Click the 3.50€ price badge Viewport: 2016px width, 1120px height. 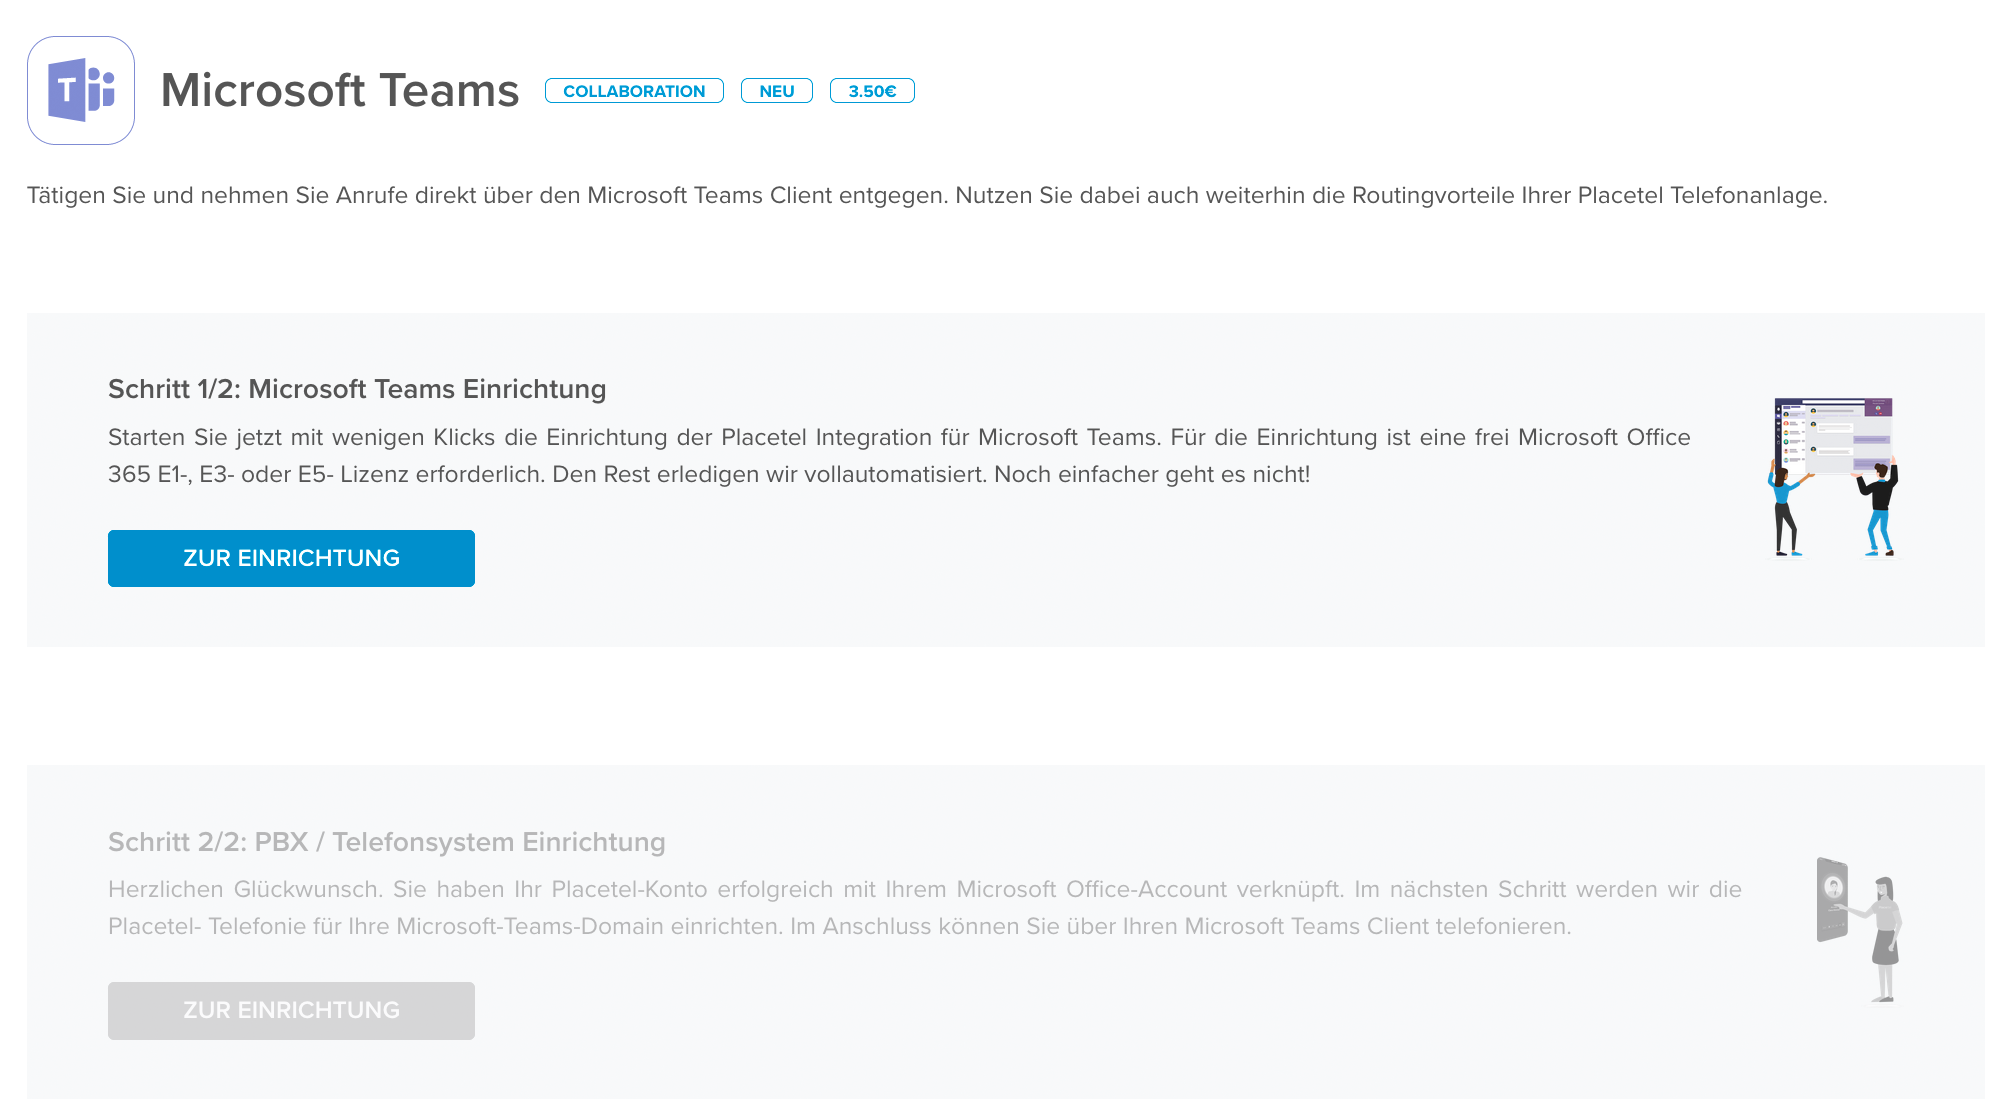(872, 91)
